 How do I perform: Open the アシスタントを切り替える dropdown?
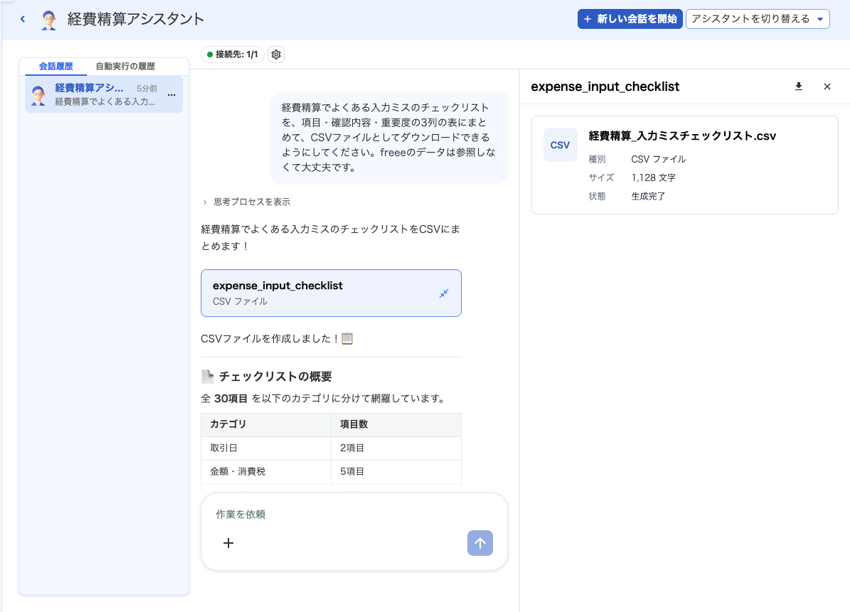click(x=757, y=19)
